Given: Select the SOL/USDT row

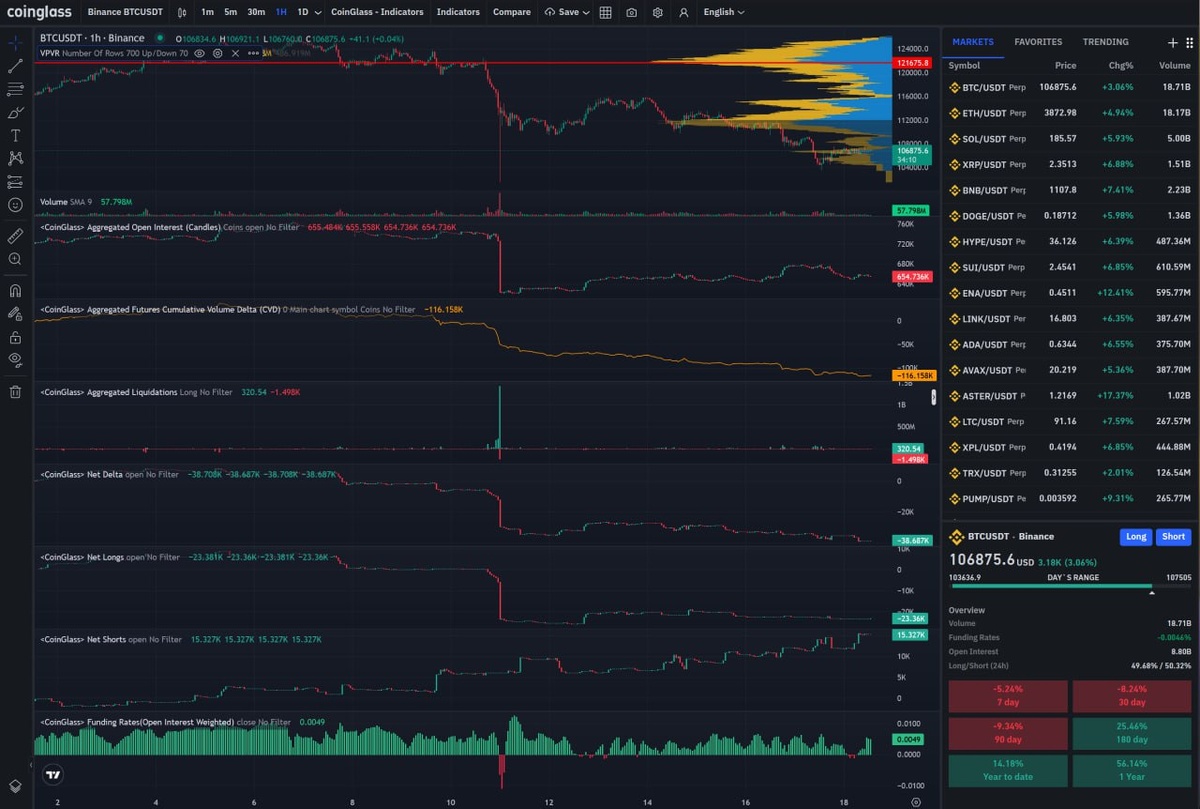Looking at the screenshot, I should coord(1070,138).
